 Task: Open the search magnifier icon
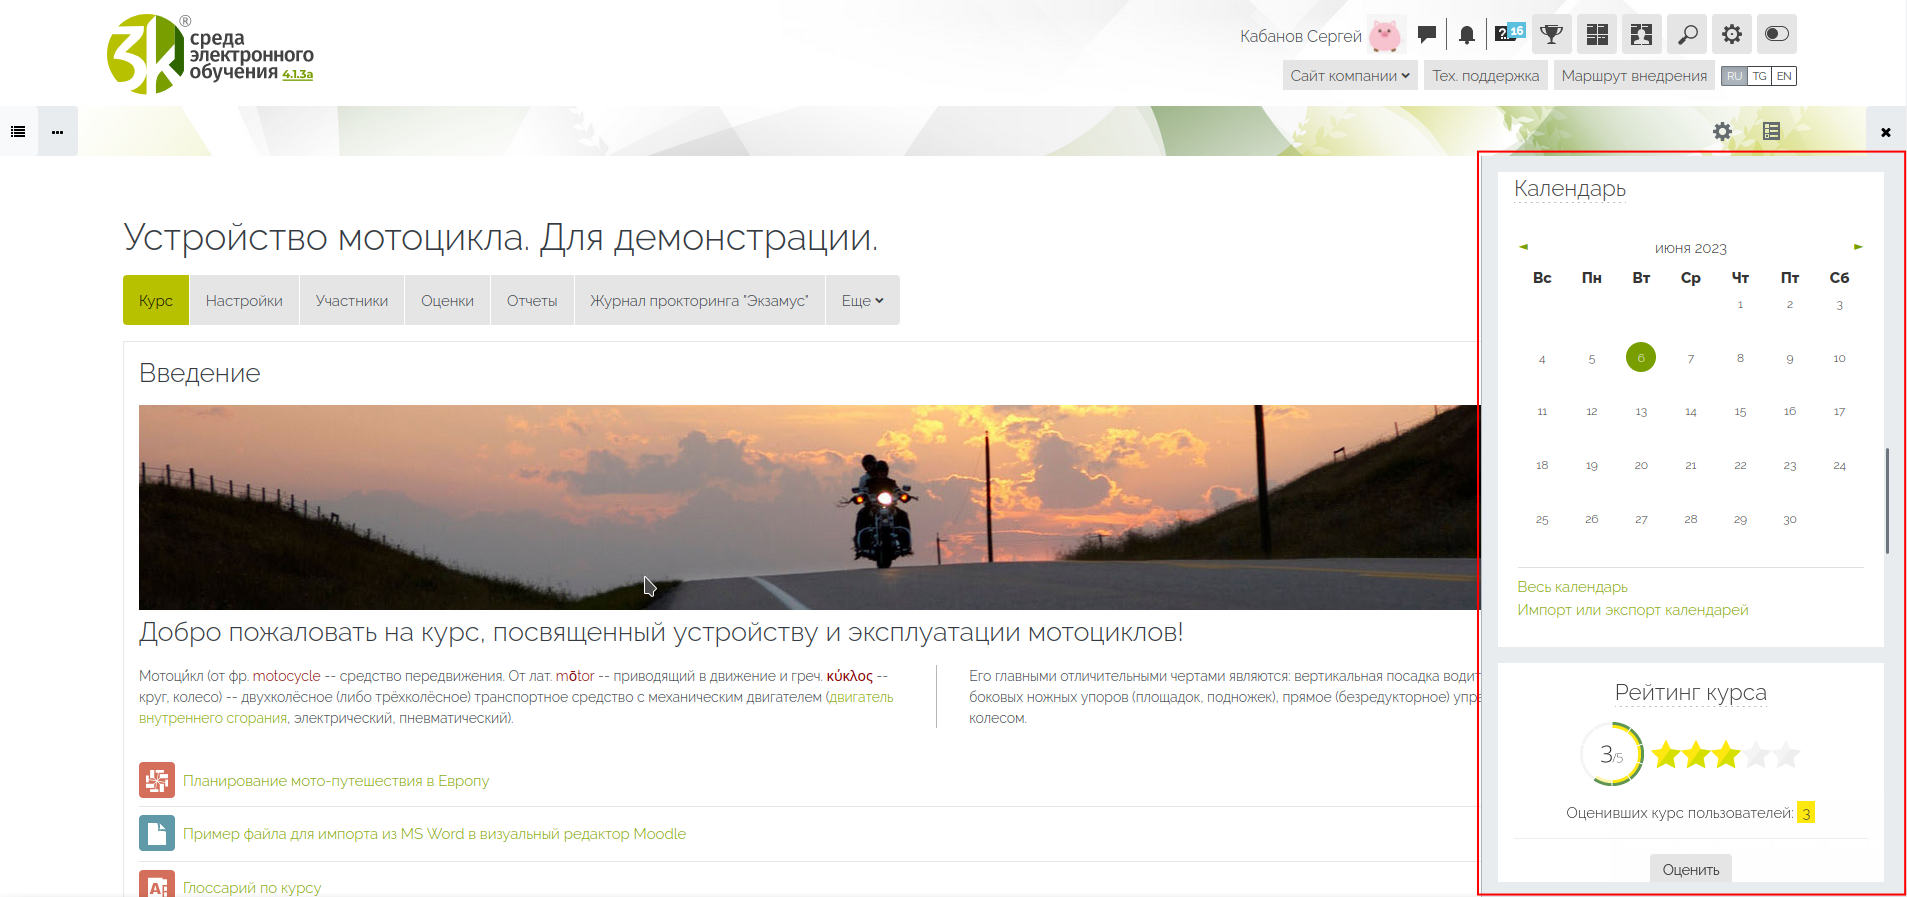1687,35
